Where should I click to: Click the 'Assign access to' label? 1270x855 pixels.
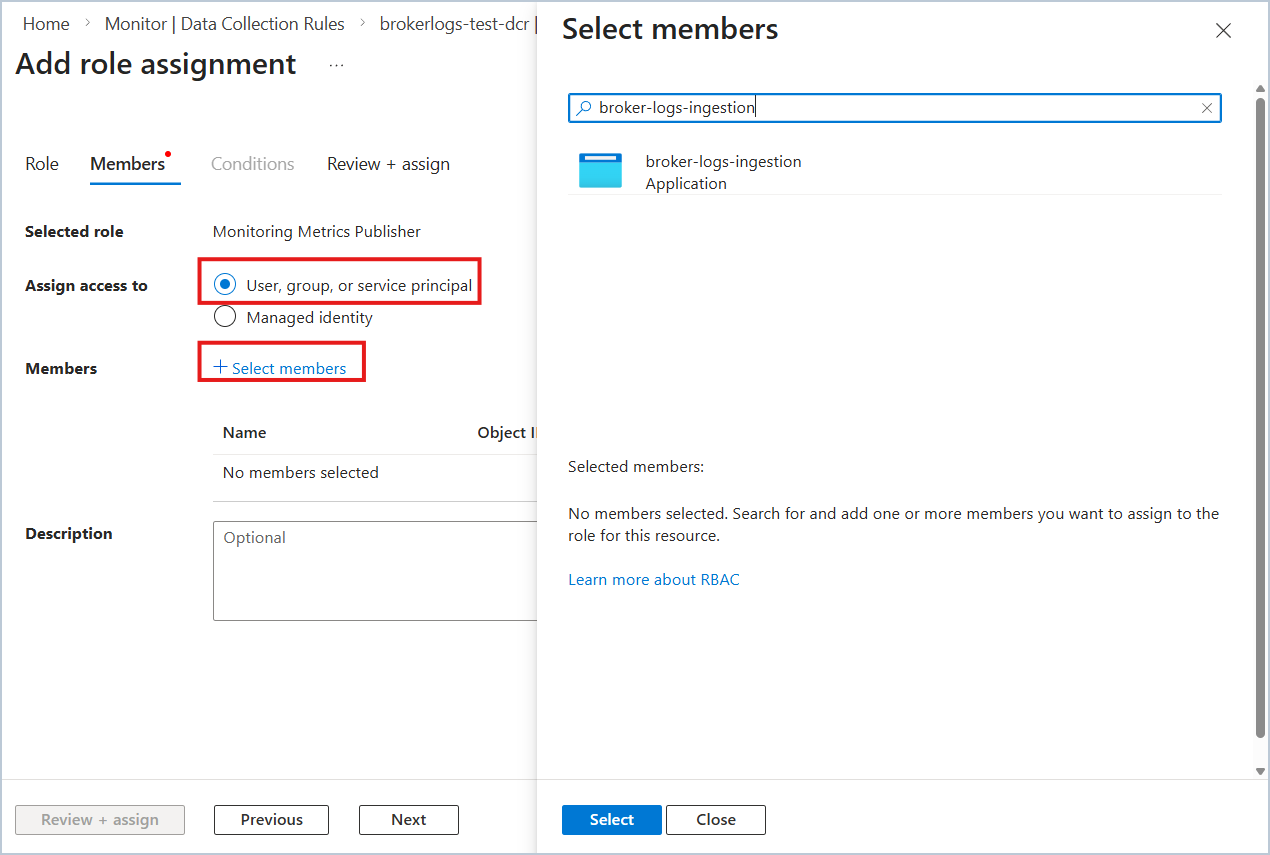[86, 286]
